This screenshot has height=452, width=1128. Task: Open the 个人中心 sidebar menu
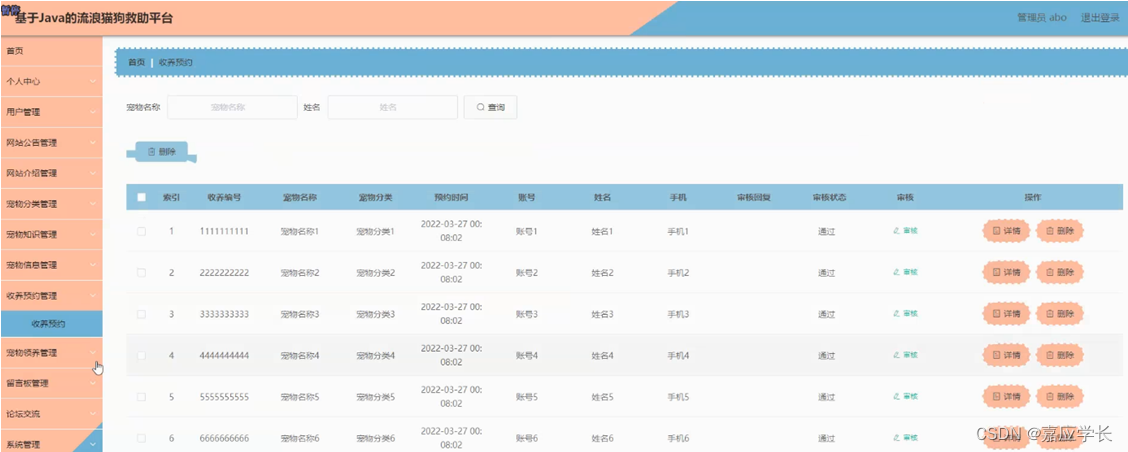tap(51, 81)
